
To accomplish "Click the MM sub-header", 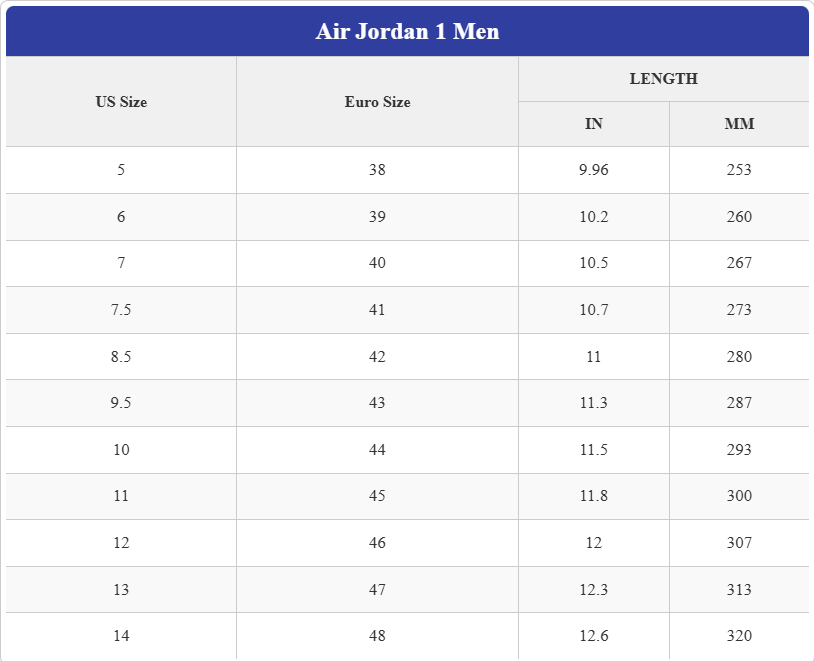I will [x=739, y=124].
